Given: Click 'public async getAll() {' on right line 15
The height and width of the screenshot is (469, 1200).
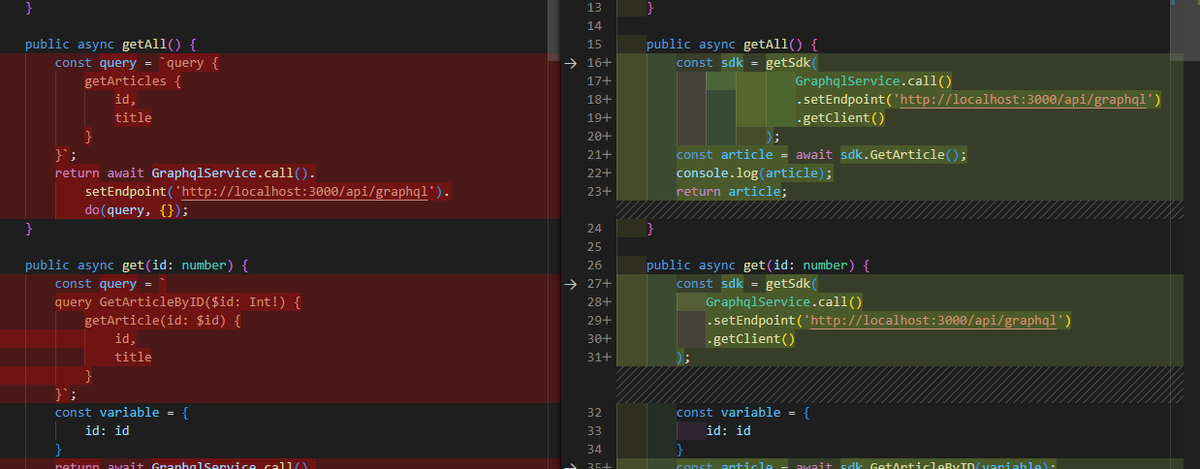Looking at the screenshot, I should (733, 44).
